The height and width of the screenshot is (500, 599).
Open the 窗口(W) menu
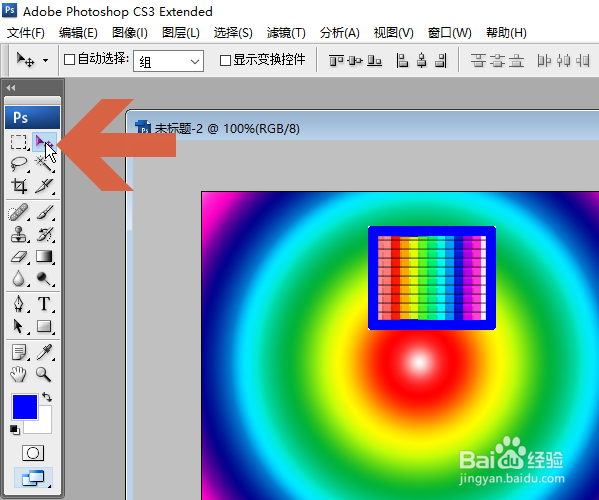(x=450, y=33)
